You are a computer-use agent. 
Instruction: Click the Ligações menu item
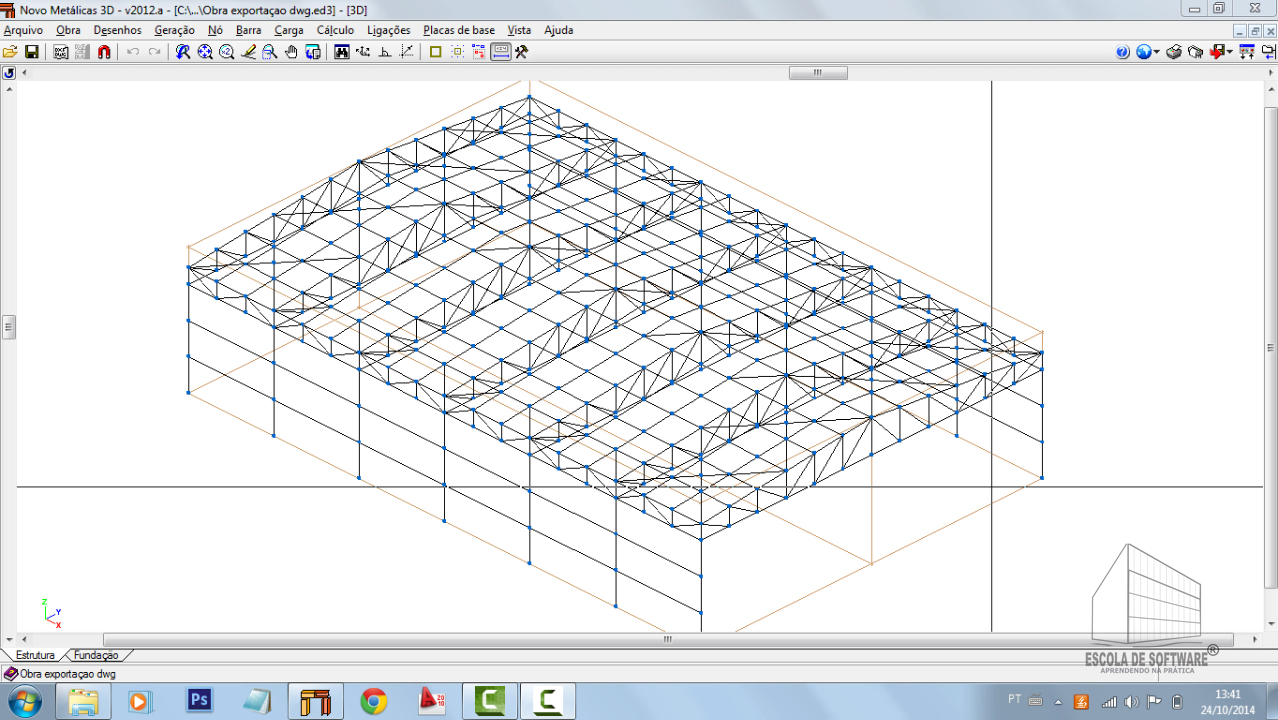tap(388, 30)
